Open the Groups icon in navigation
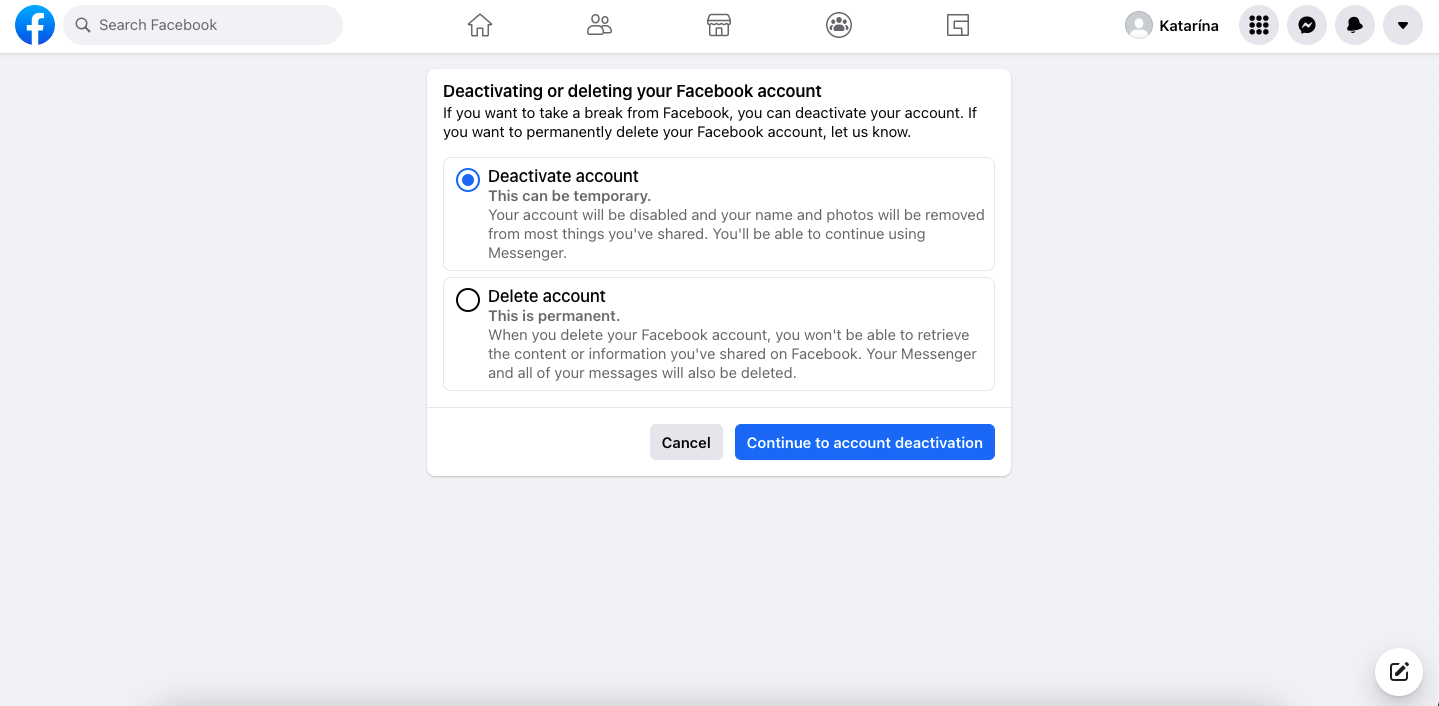The image size is (1439, 706). pos(839,25)
